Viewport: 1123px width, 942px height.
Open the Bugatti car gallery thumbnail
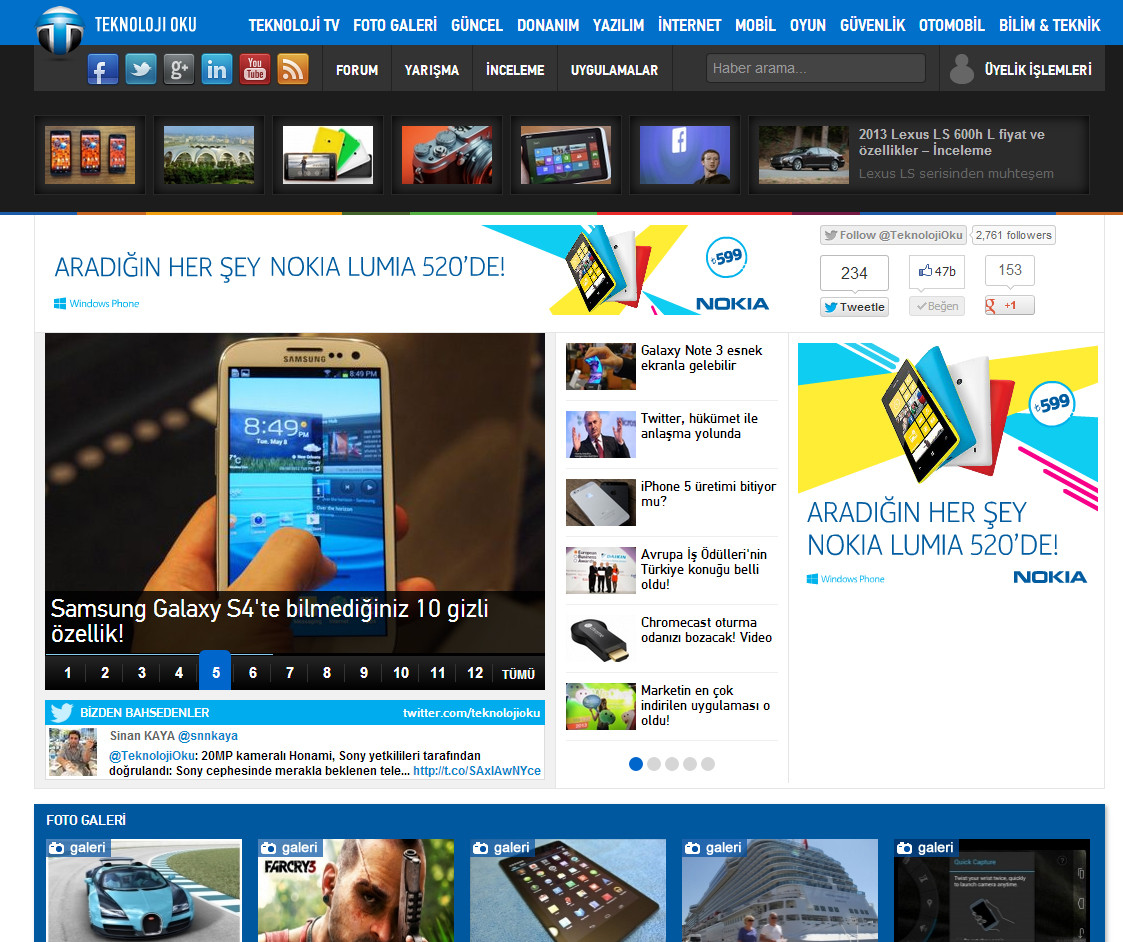(x=144, y=890)
